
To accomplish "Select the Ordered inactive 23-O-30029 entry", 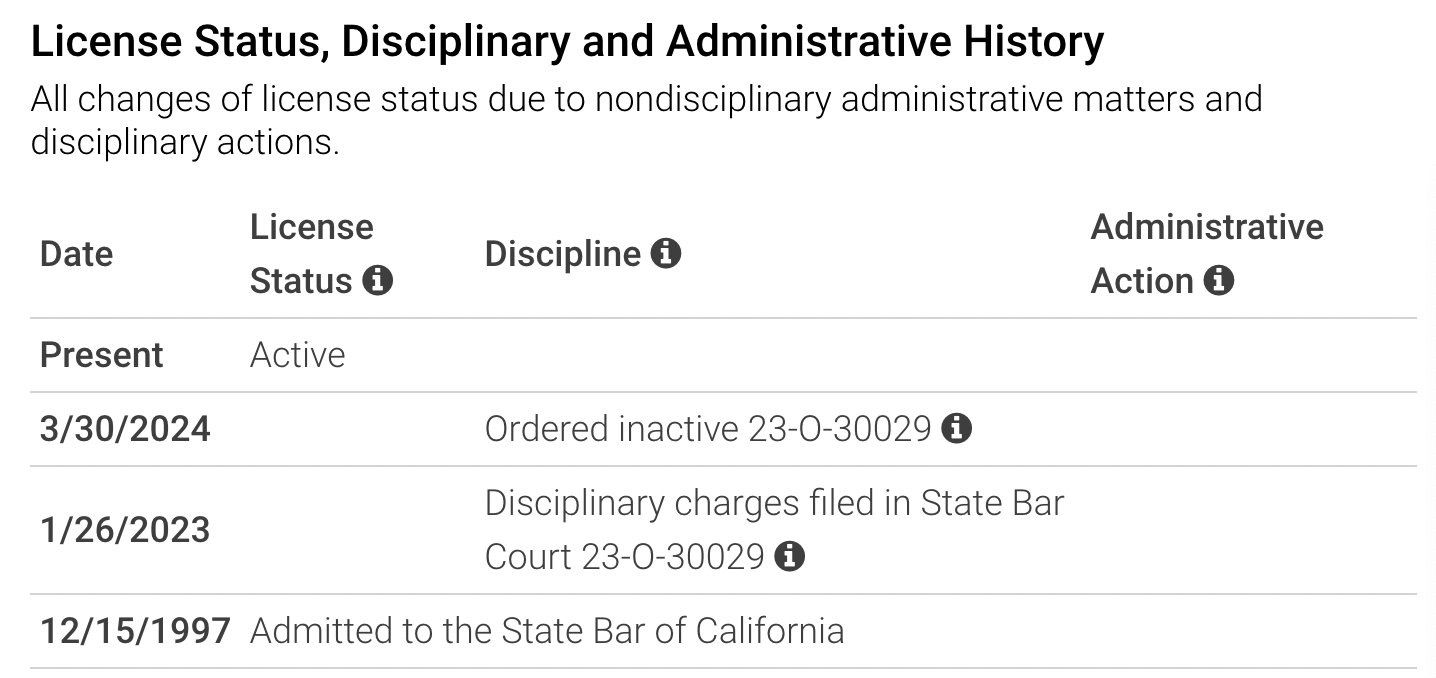I will (708, 429).
